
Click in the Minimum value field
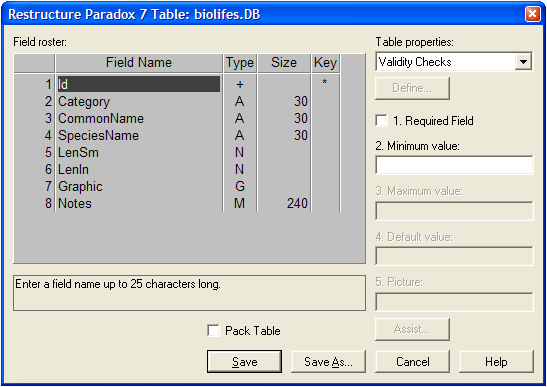pyautogui.click(x=454, y=165)
